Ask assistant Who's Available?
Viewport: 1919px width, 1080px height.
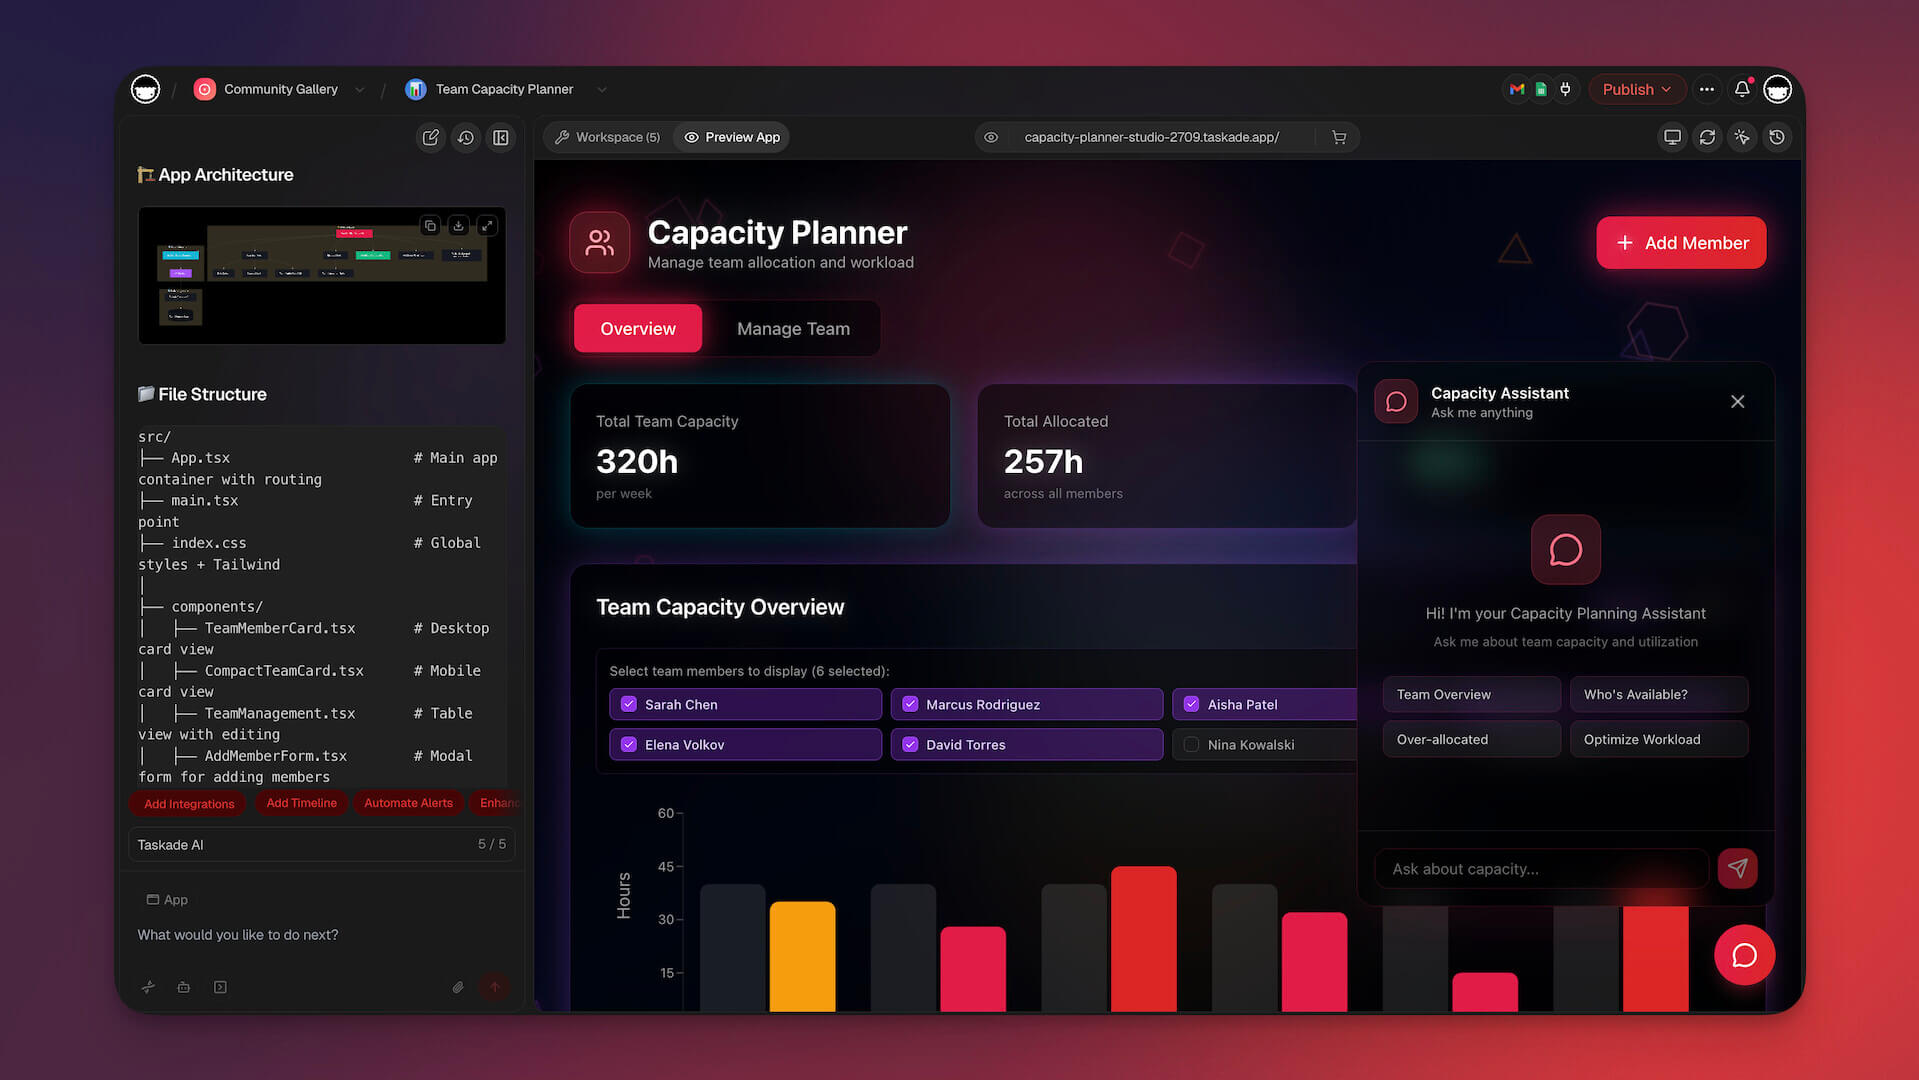(x=1658, y=694)
